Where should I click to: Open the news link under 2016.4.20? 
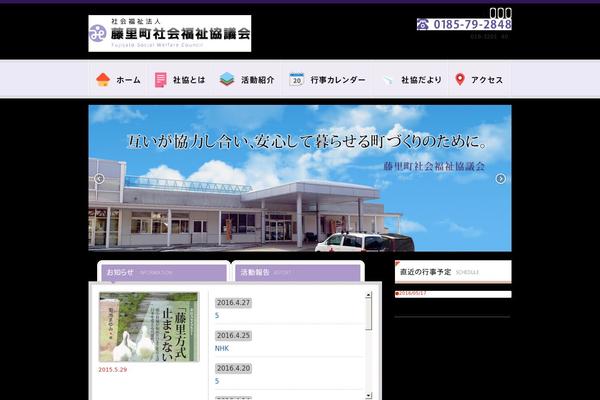(217, 381)
